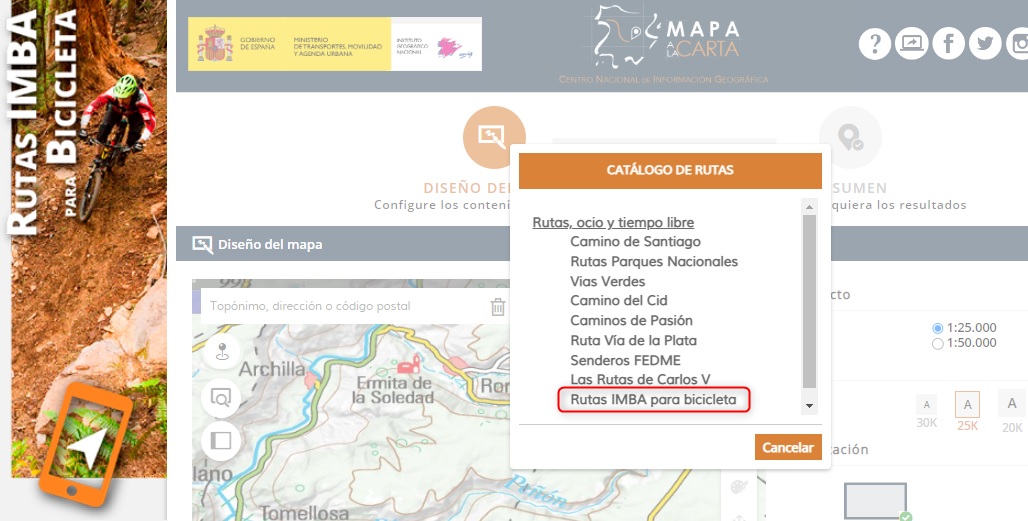This screenshot has width=1028, height=521.
Task: Click the Mapa a la Carta logo
Action: point(663,45)
